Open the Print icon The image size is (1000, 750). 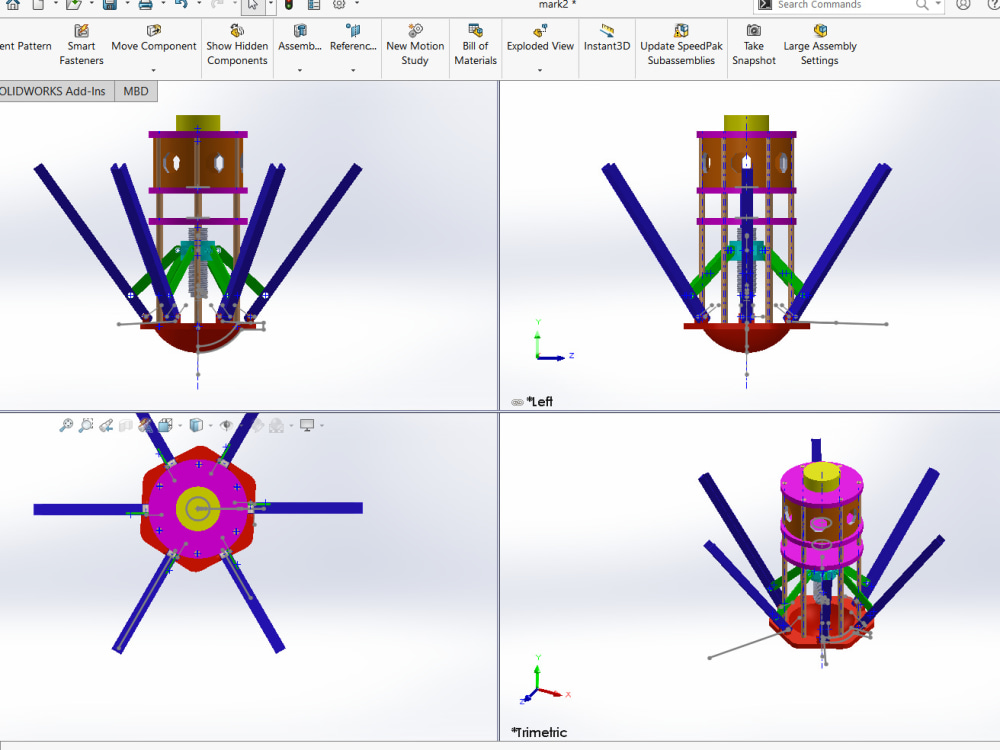tap(145, 5)
